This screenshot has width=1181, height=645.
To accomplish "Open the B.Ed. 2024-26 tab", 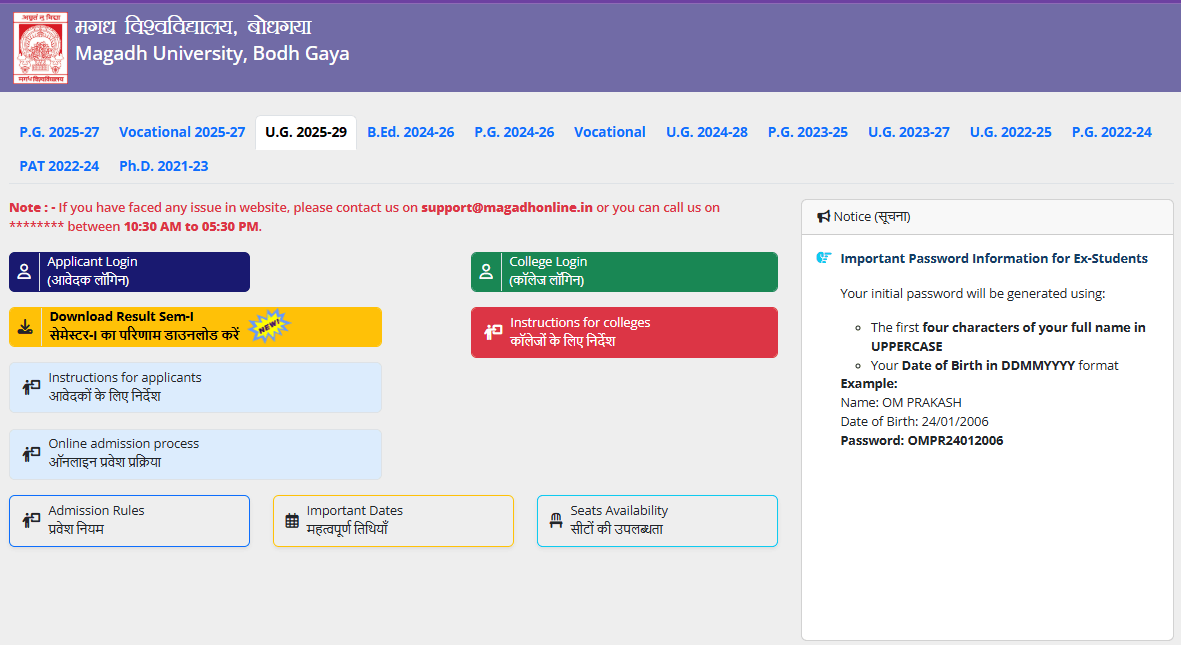I will coord(410,131).
